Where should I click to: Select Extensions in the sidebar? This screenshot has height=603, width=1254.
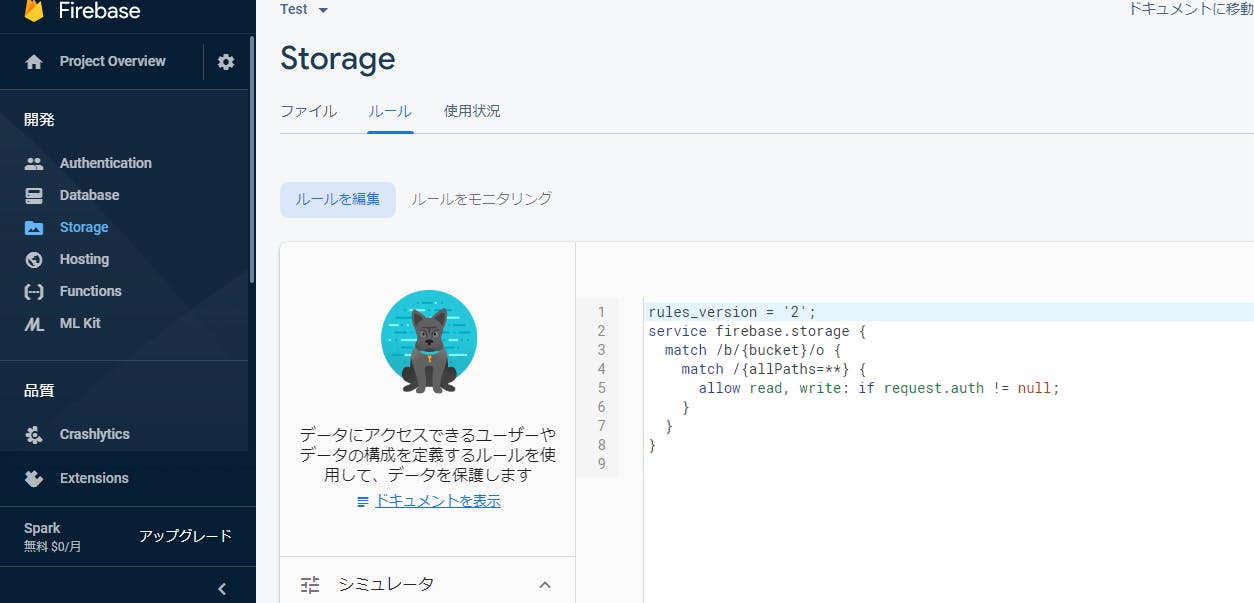coord(94,478)
